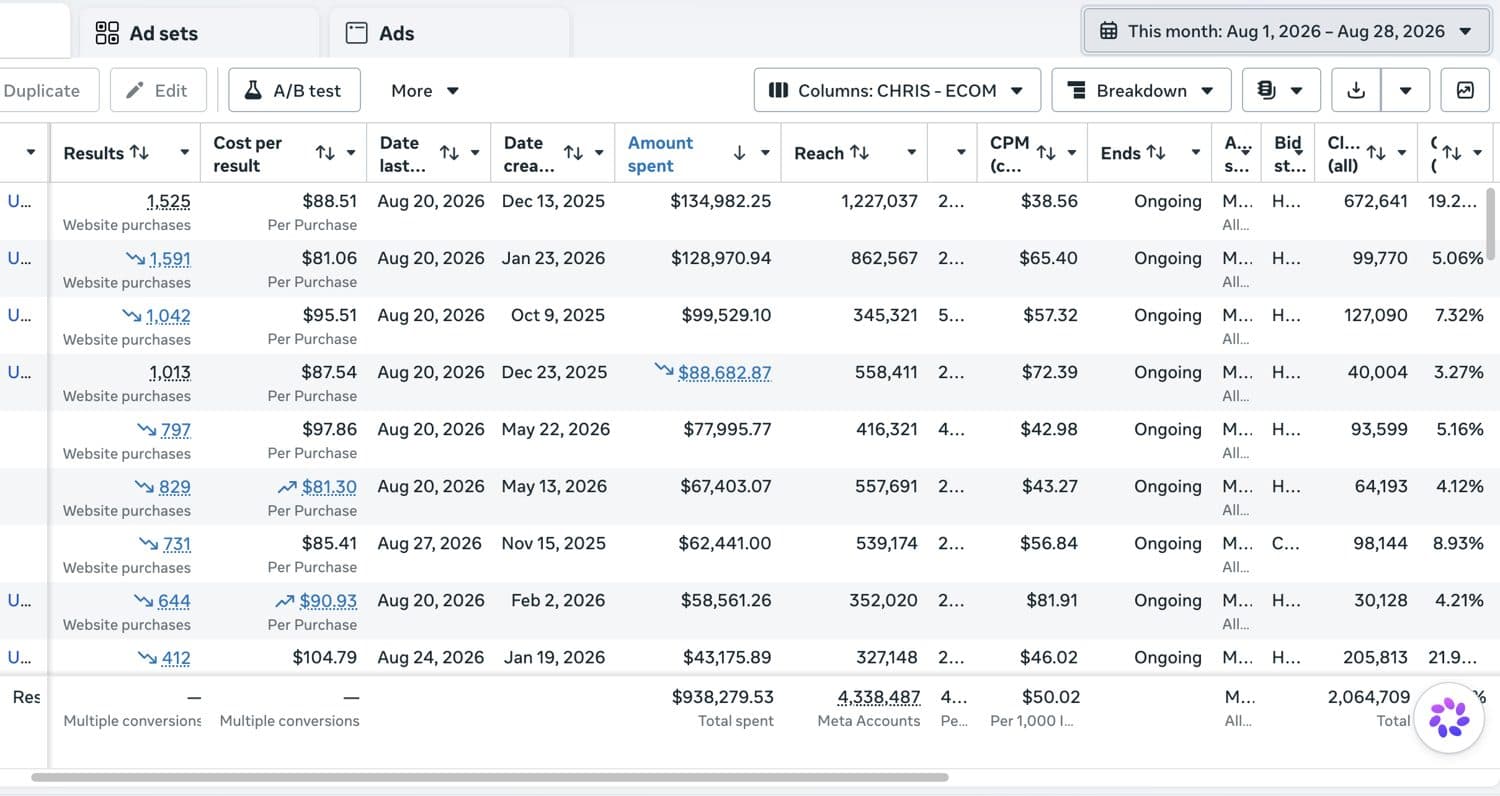Click total spent $938,279.53

(723, 697)
